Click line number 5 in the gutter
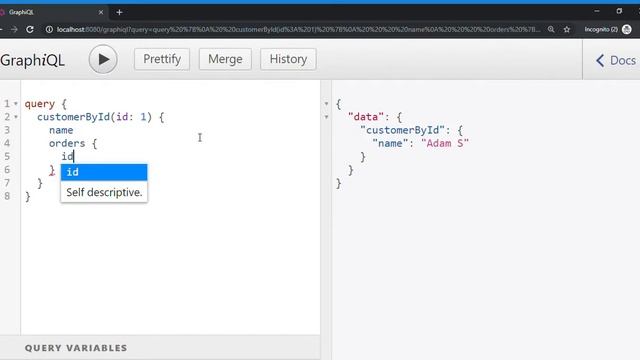This screenshot has height=360, width=640. pos(7,156)
